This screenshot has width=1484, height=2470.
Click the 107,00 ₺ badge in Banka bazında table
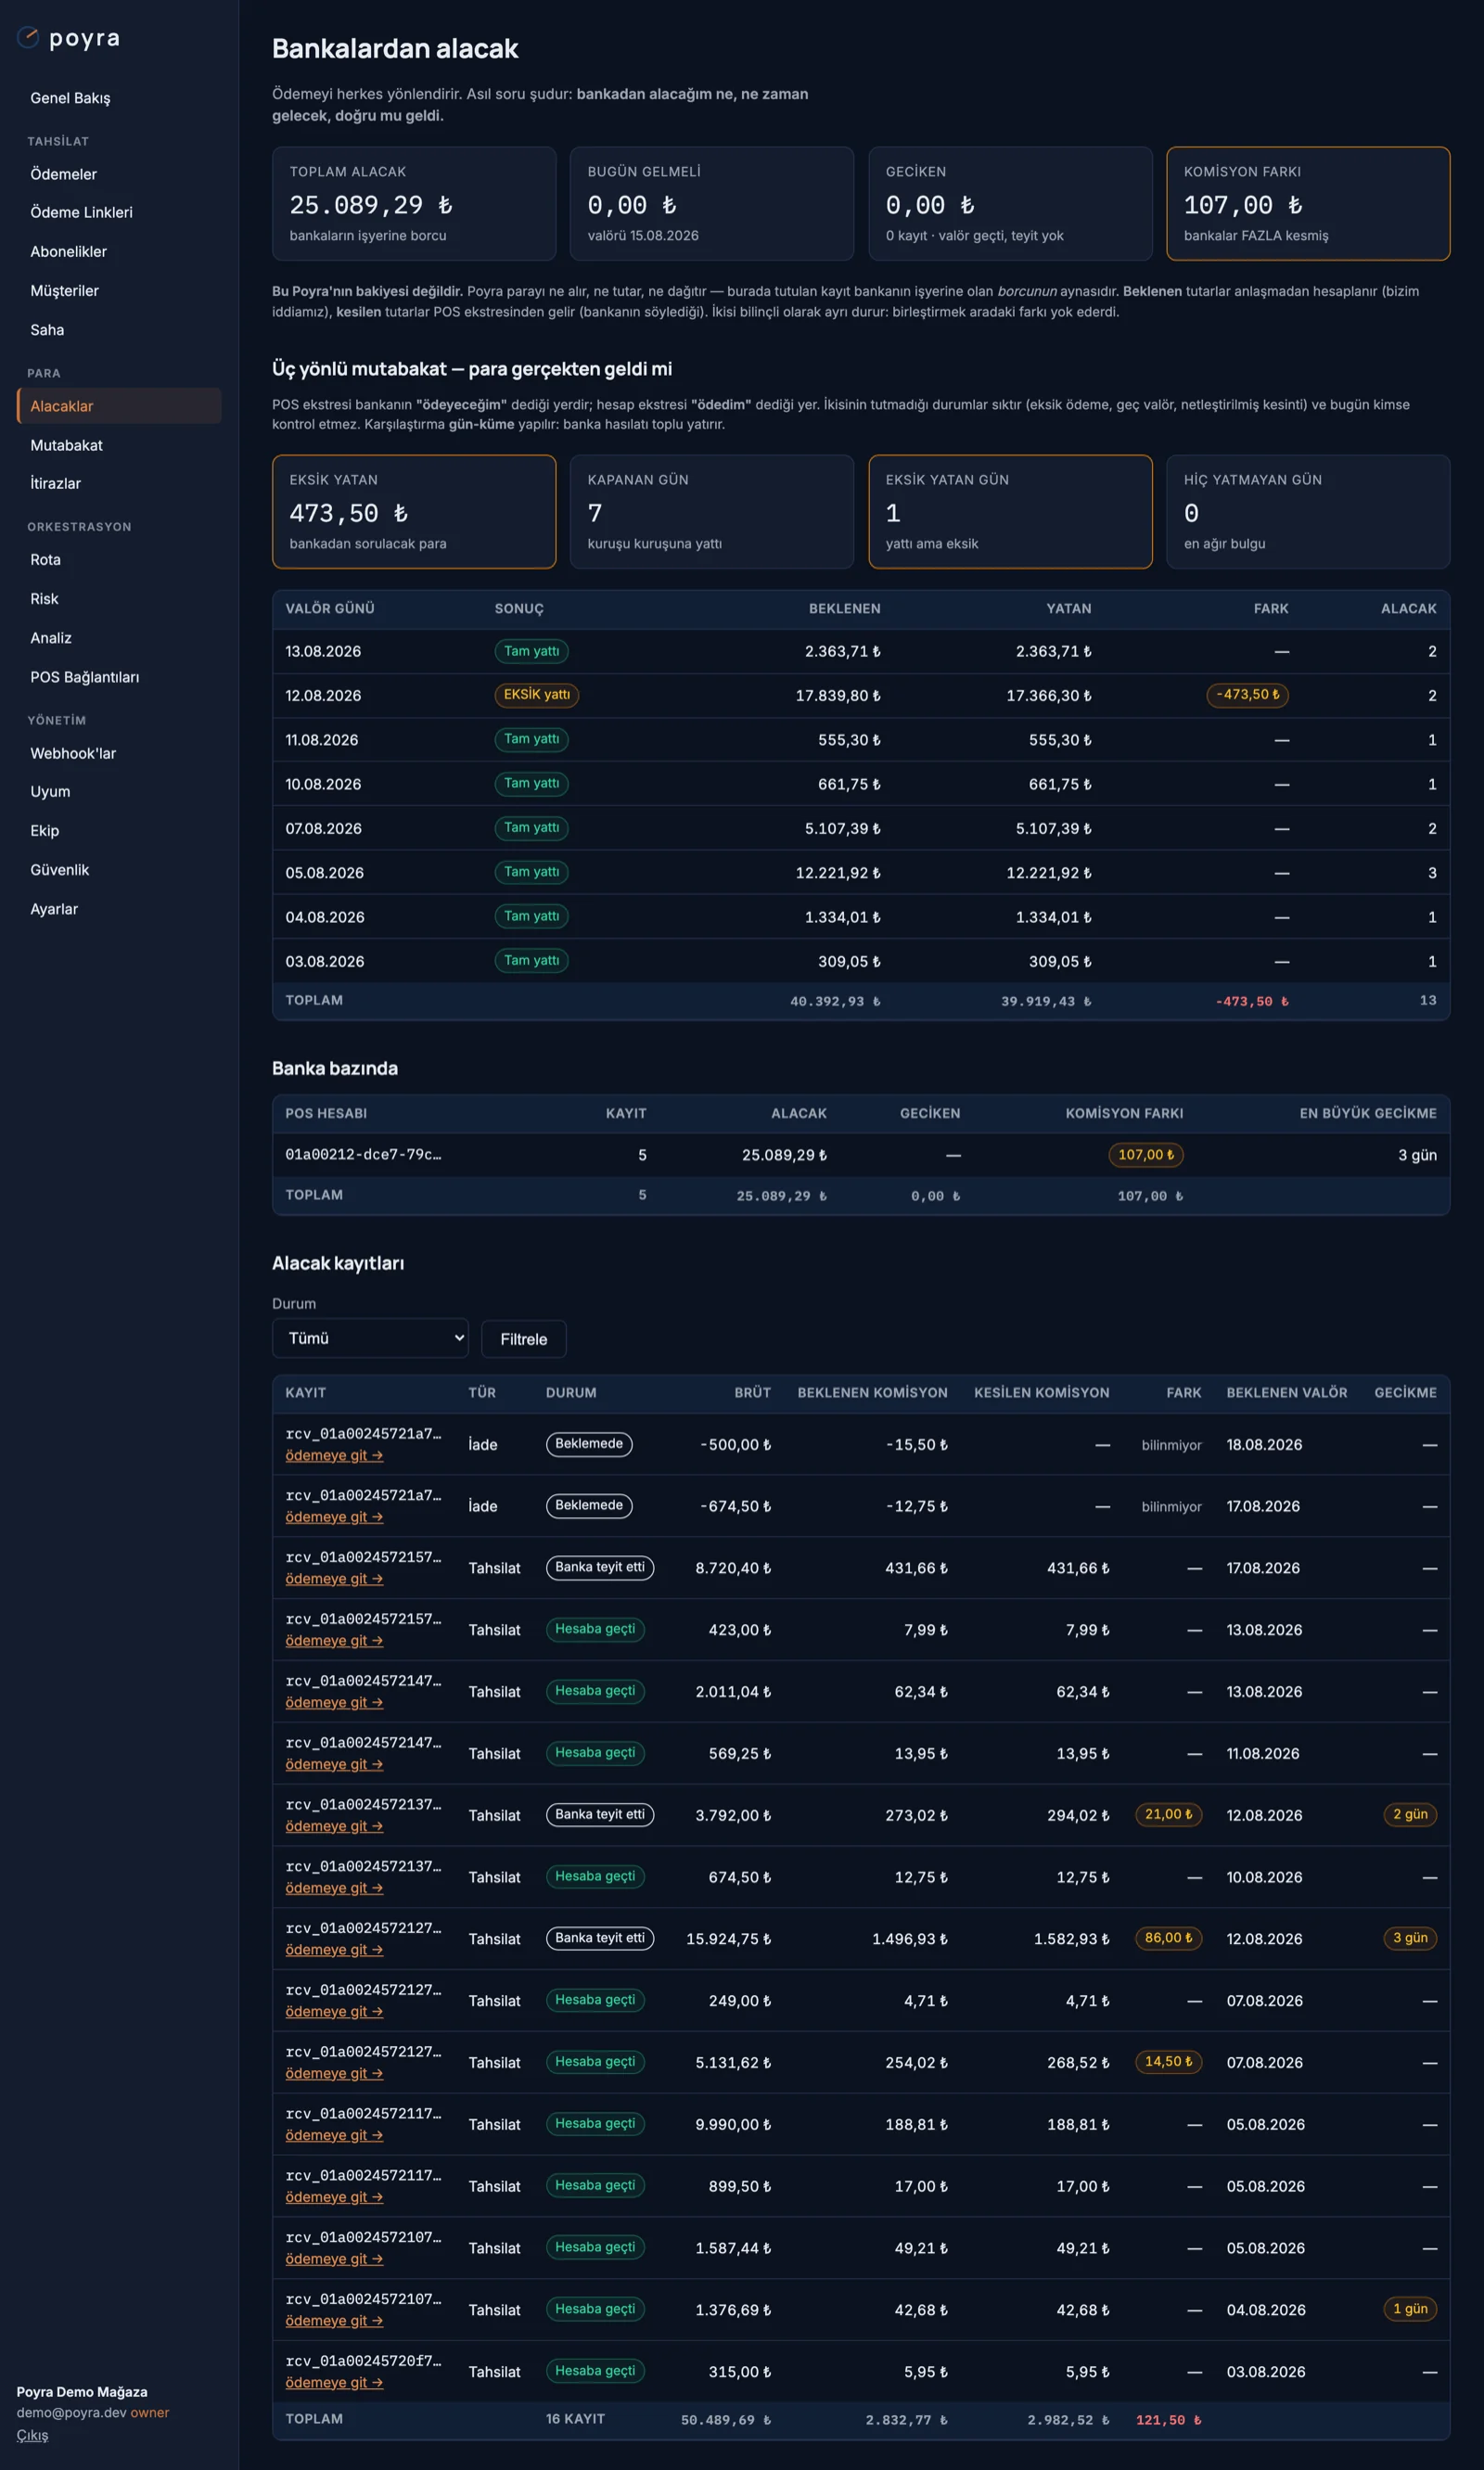click(x=1146, y=1155)
